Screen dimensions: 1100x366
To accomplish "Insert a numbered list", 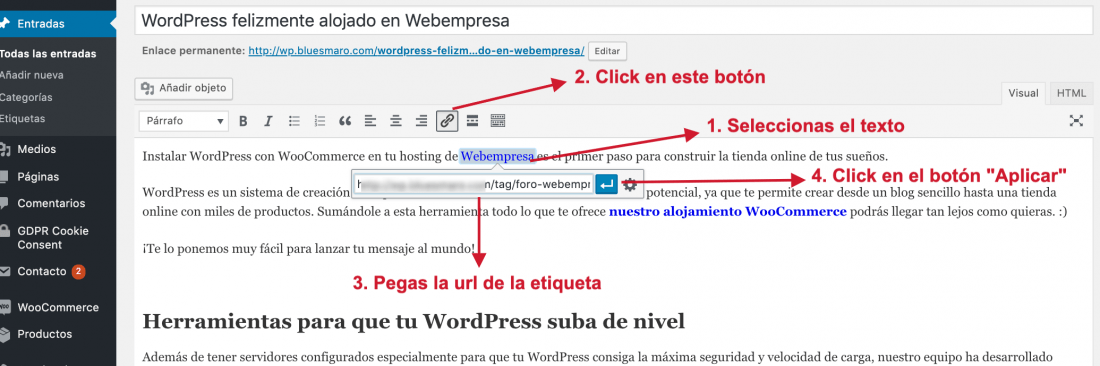I will tap(320, 121).
